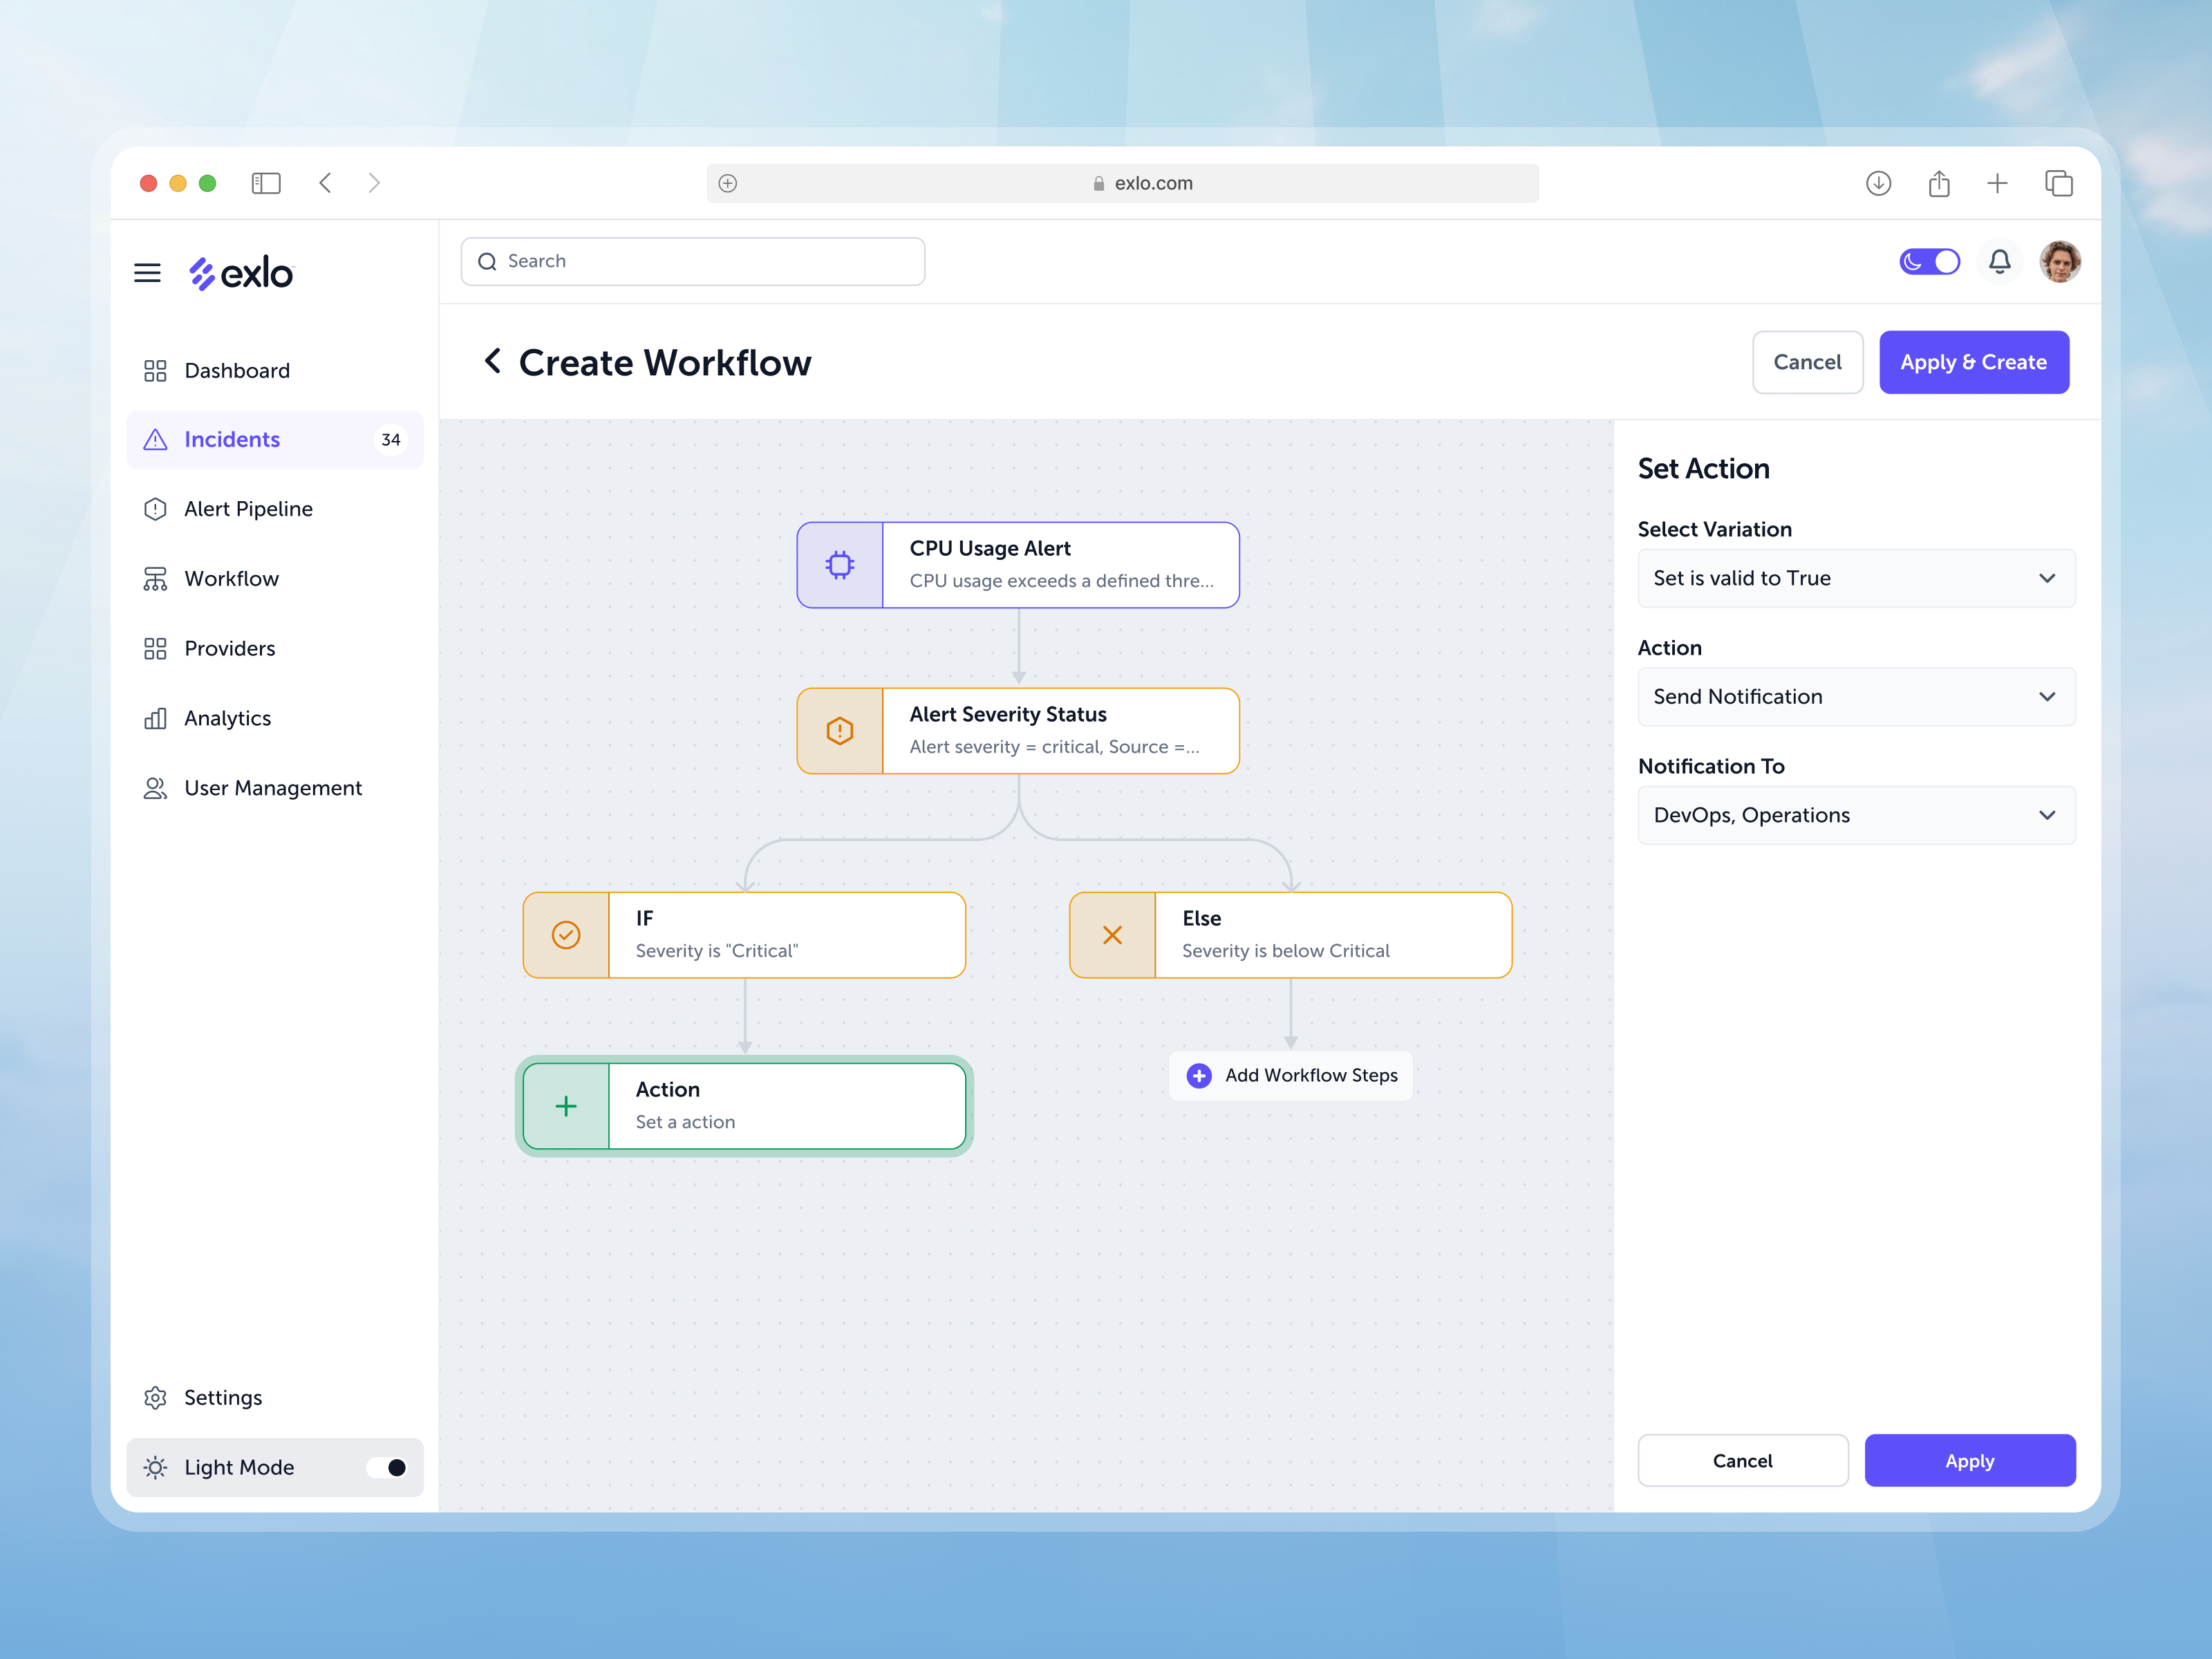
Task: Click the notification bell icon
Action: point(2000,261)
